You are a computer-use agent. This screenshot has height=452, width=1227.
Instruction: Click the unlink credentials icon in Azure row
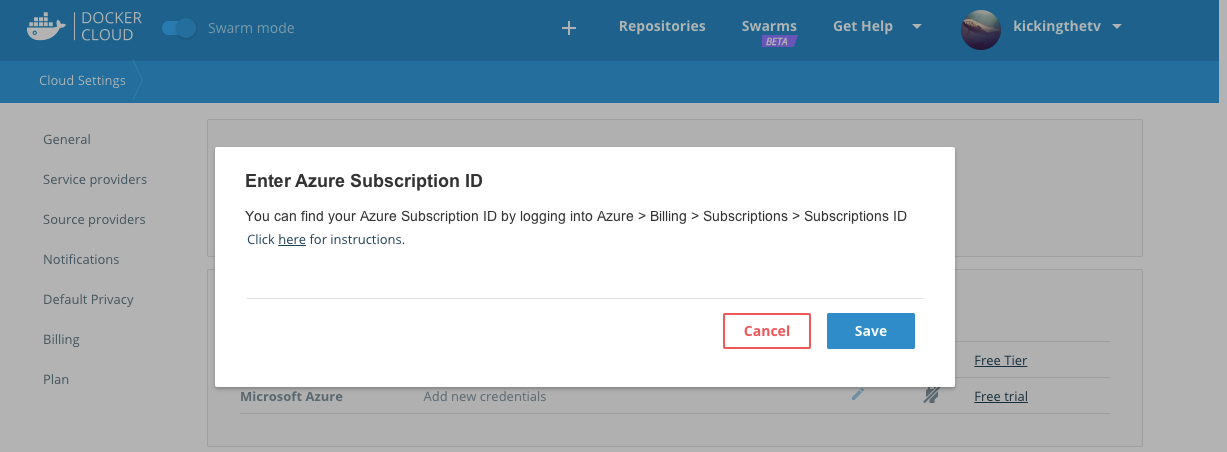pyautogui.click(x=931, y=396)
